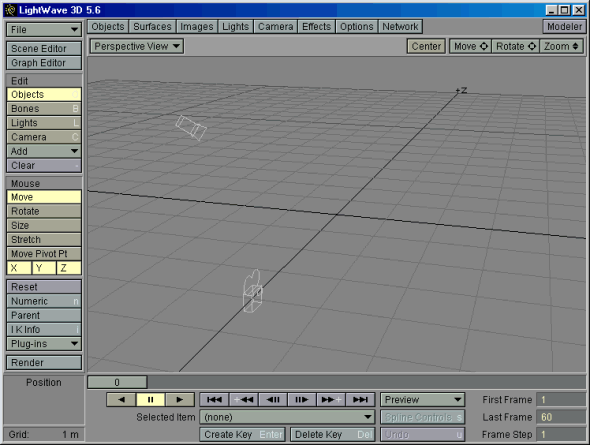The image size is (590, 445).
Task: Go to the next key frame
Action: 331,399
